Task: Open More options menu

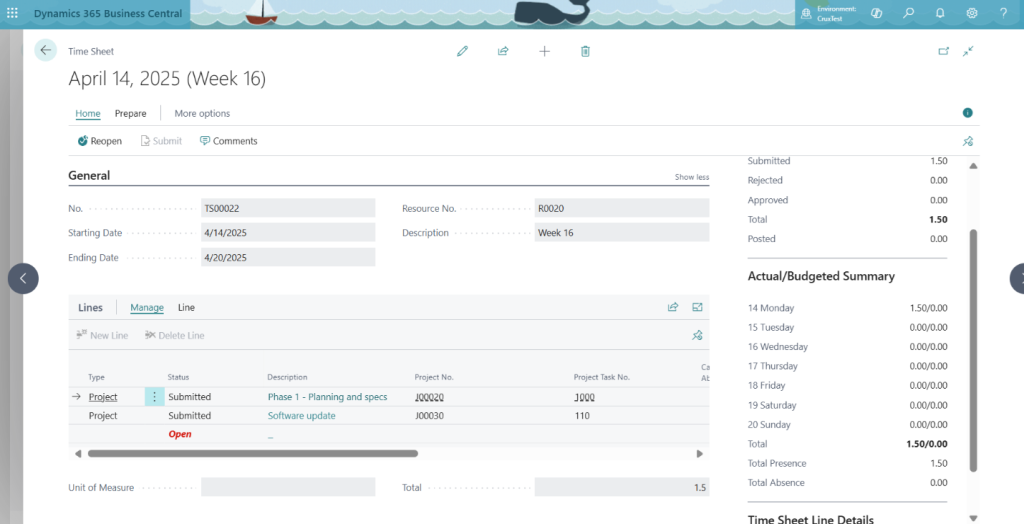Action: point(202,113)
